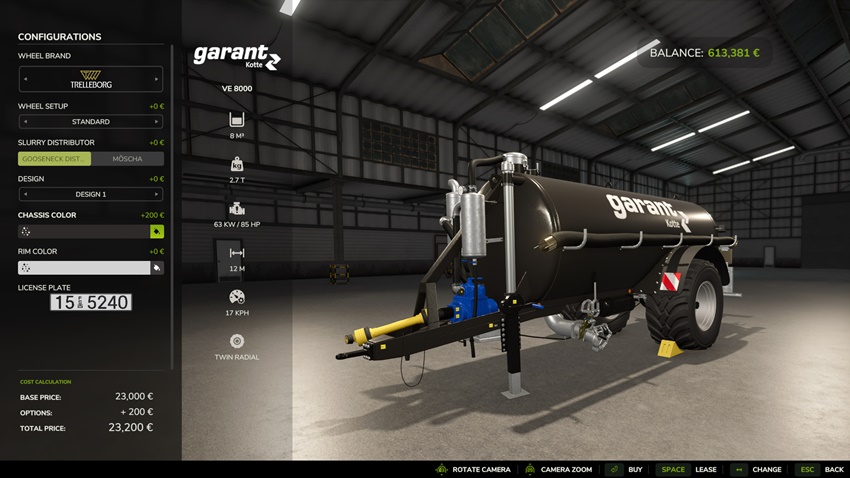Click the Twin Radial tire icon
Image resolution: width=850 pixels, height=478 pixels.
click(x=236, y=341)
